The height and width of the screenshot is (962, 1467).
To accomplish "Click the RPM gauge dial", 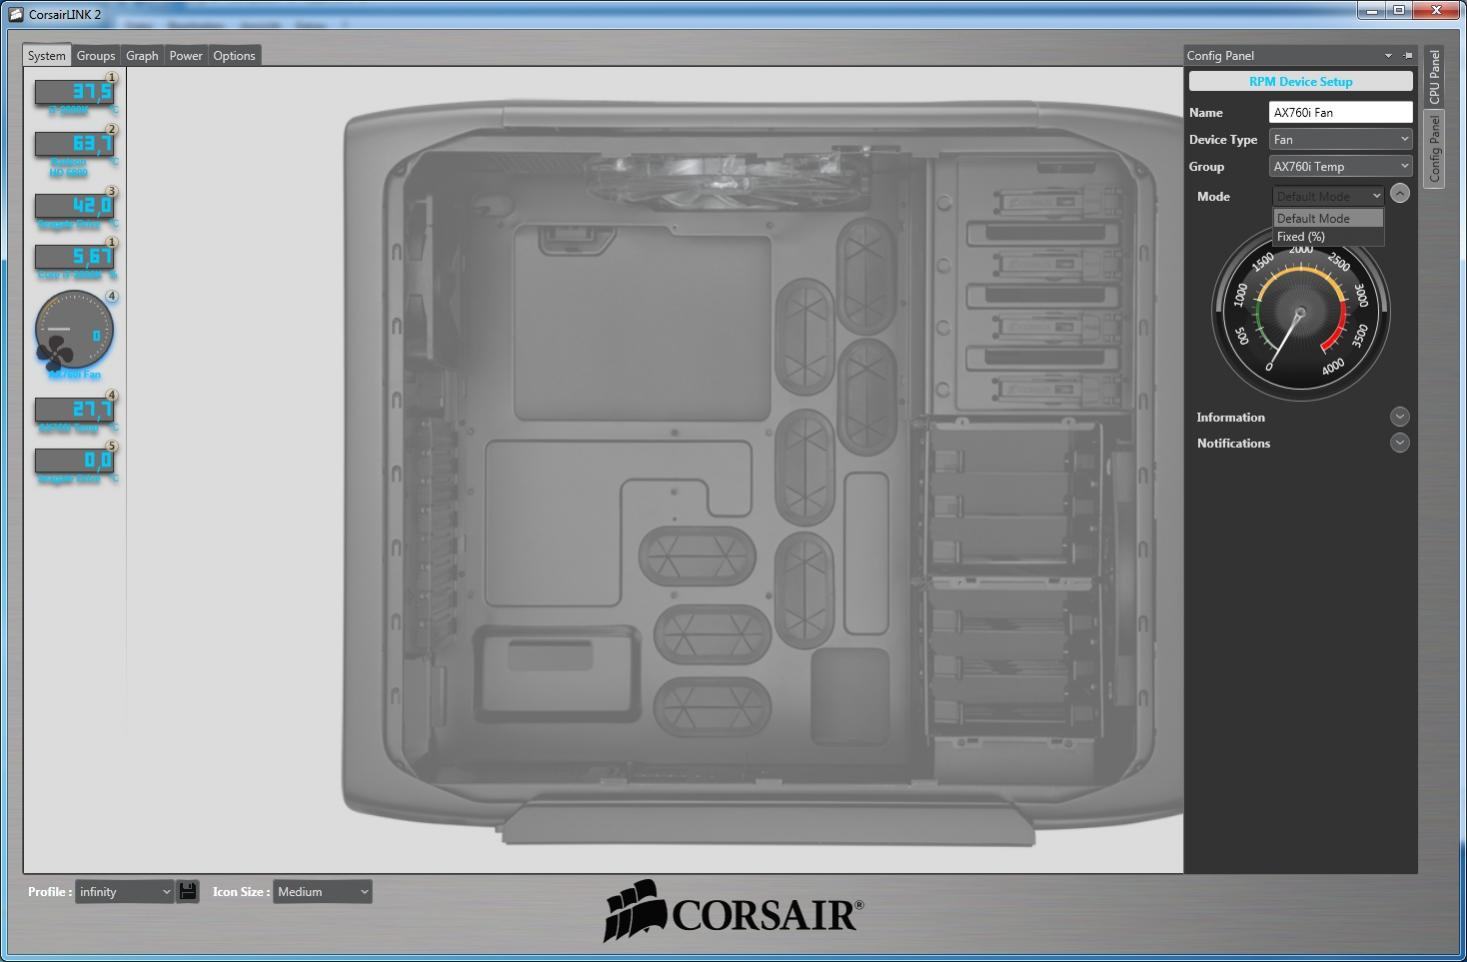I will (x=1300, y=313).
